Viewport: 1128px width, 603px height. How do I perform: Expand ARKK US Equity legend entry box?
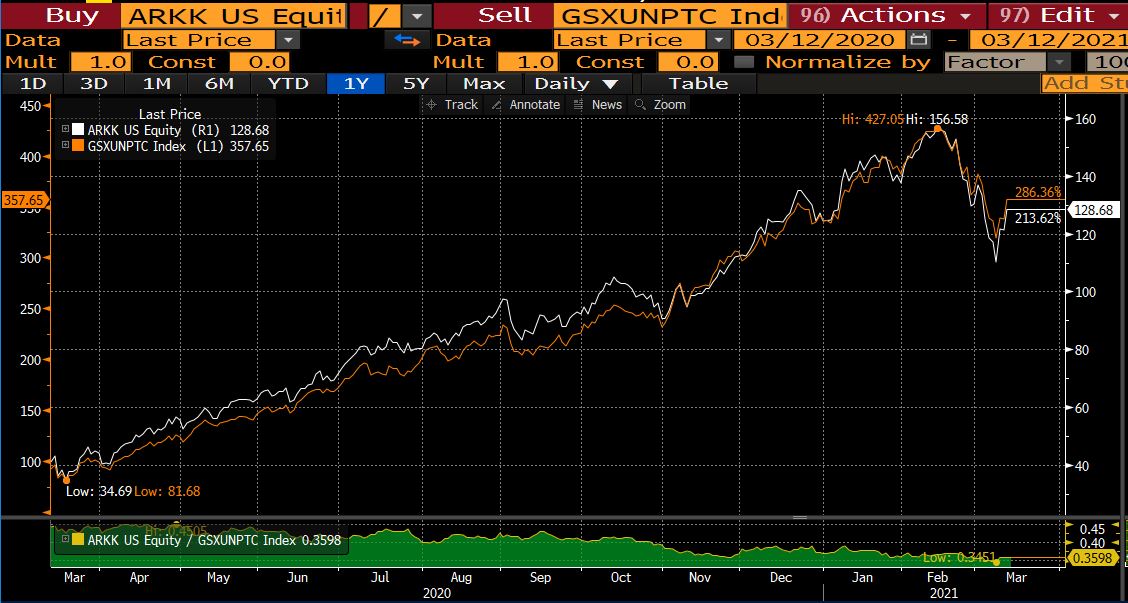(65, 130)
